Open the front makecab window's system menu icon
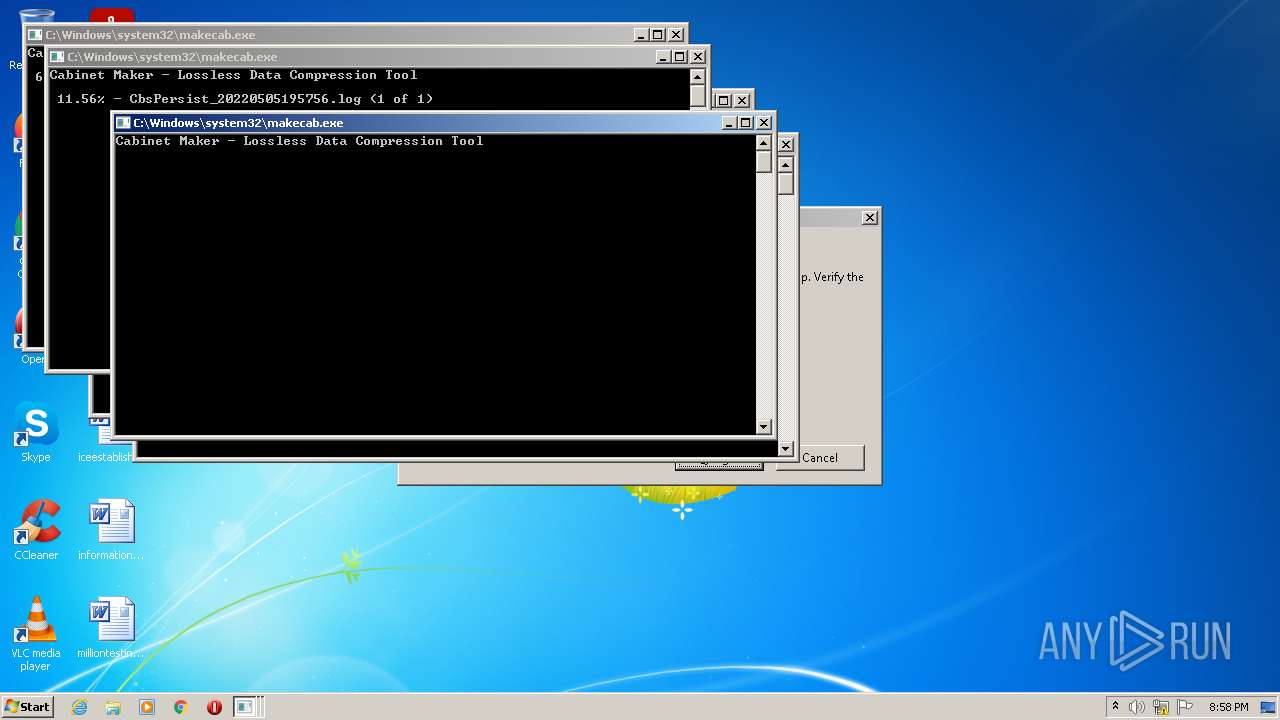The height and width of the screenshot is (720, 1280). click(123, 123)
